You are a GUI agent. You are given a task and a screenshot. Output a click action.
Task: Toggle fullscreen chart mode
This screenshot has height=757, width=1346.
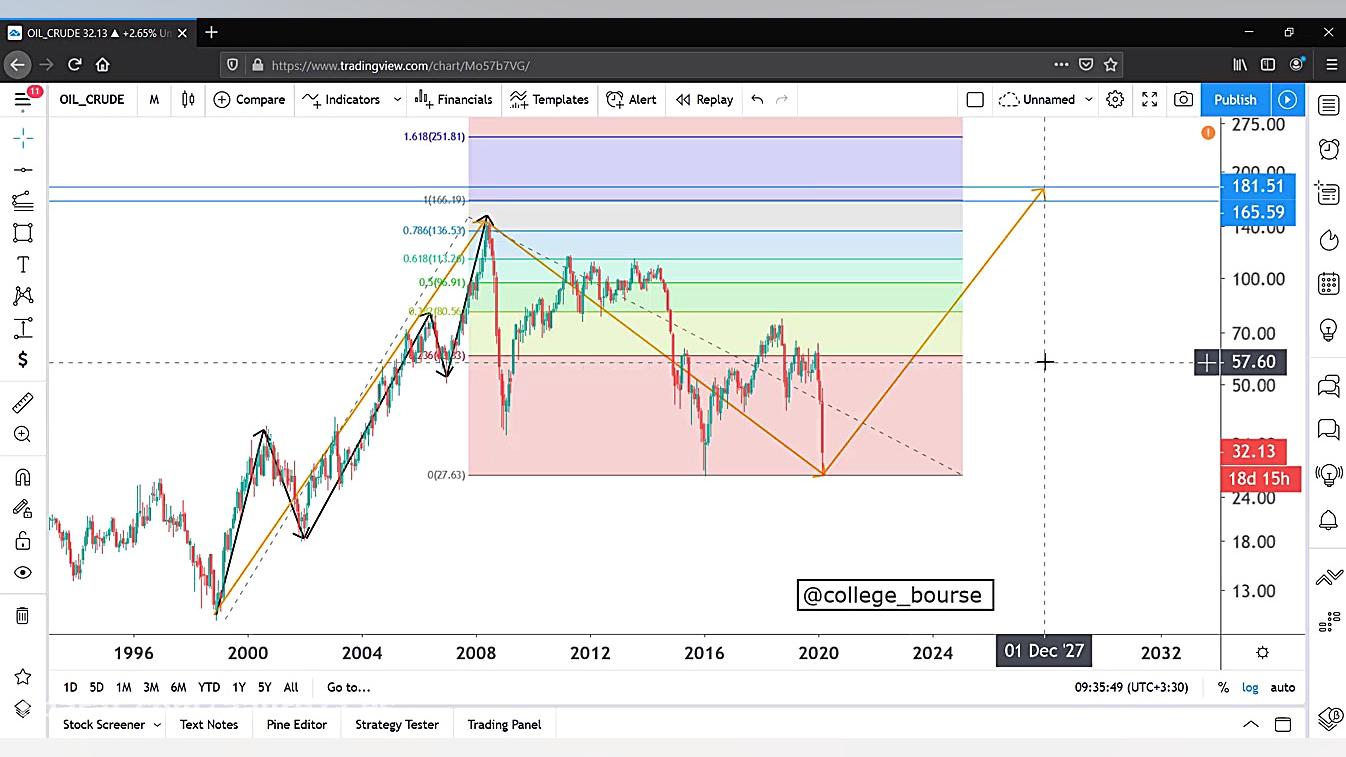click(x=1150, y=99)
